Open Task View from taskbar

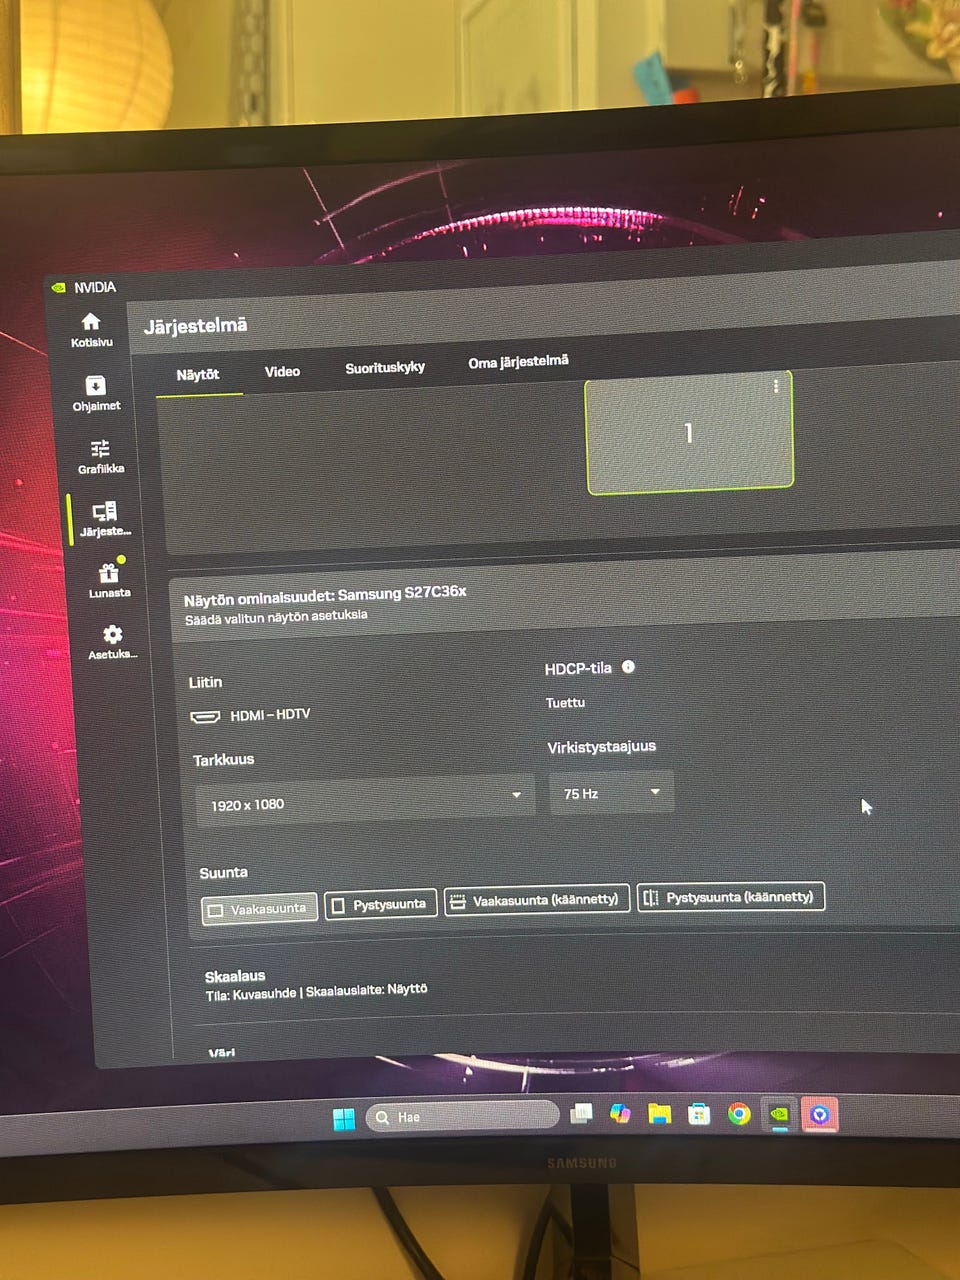point(581,1114)
